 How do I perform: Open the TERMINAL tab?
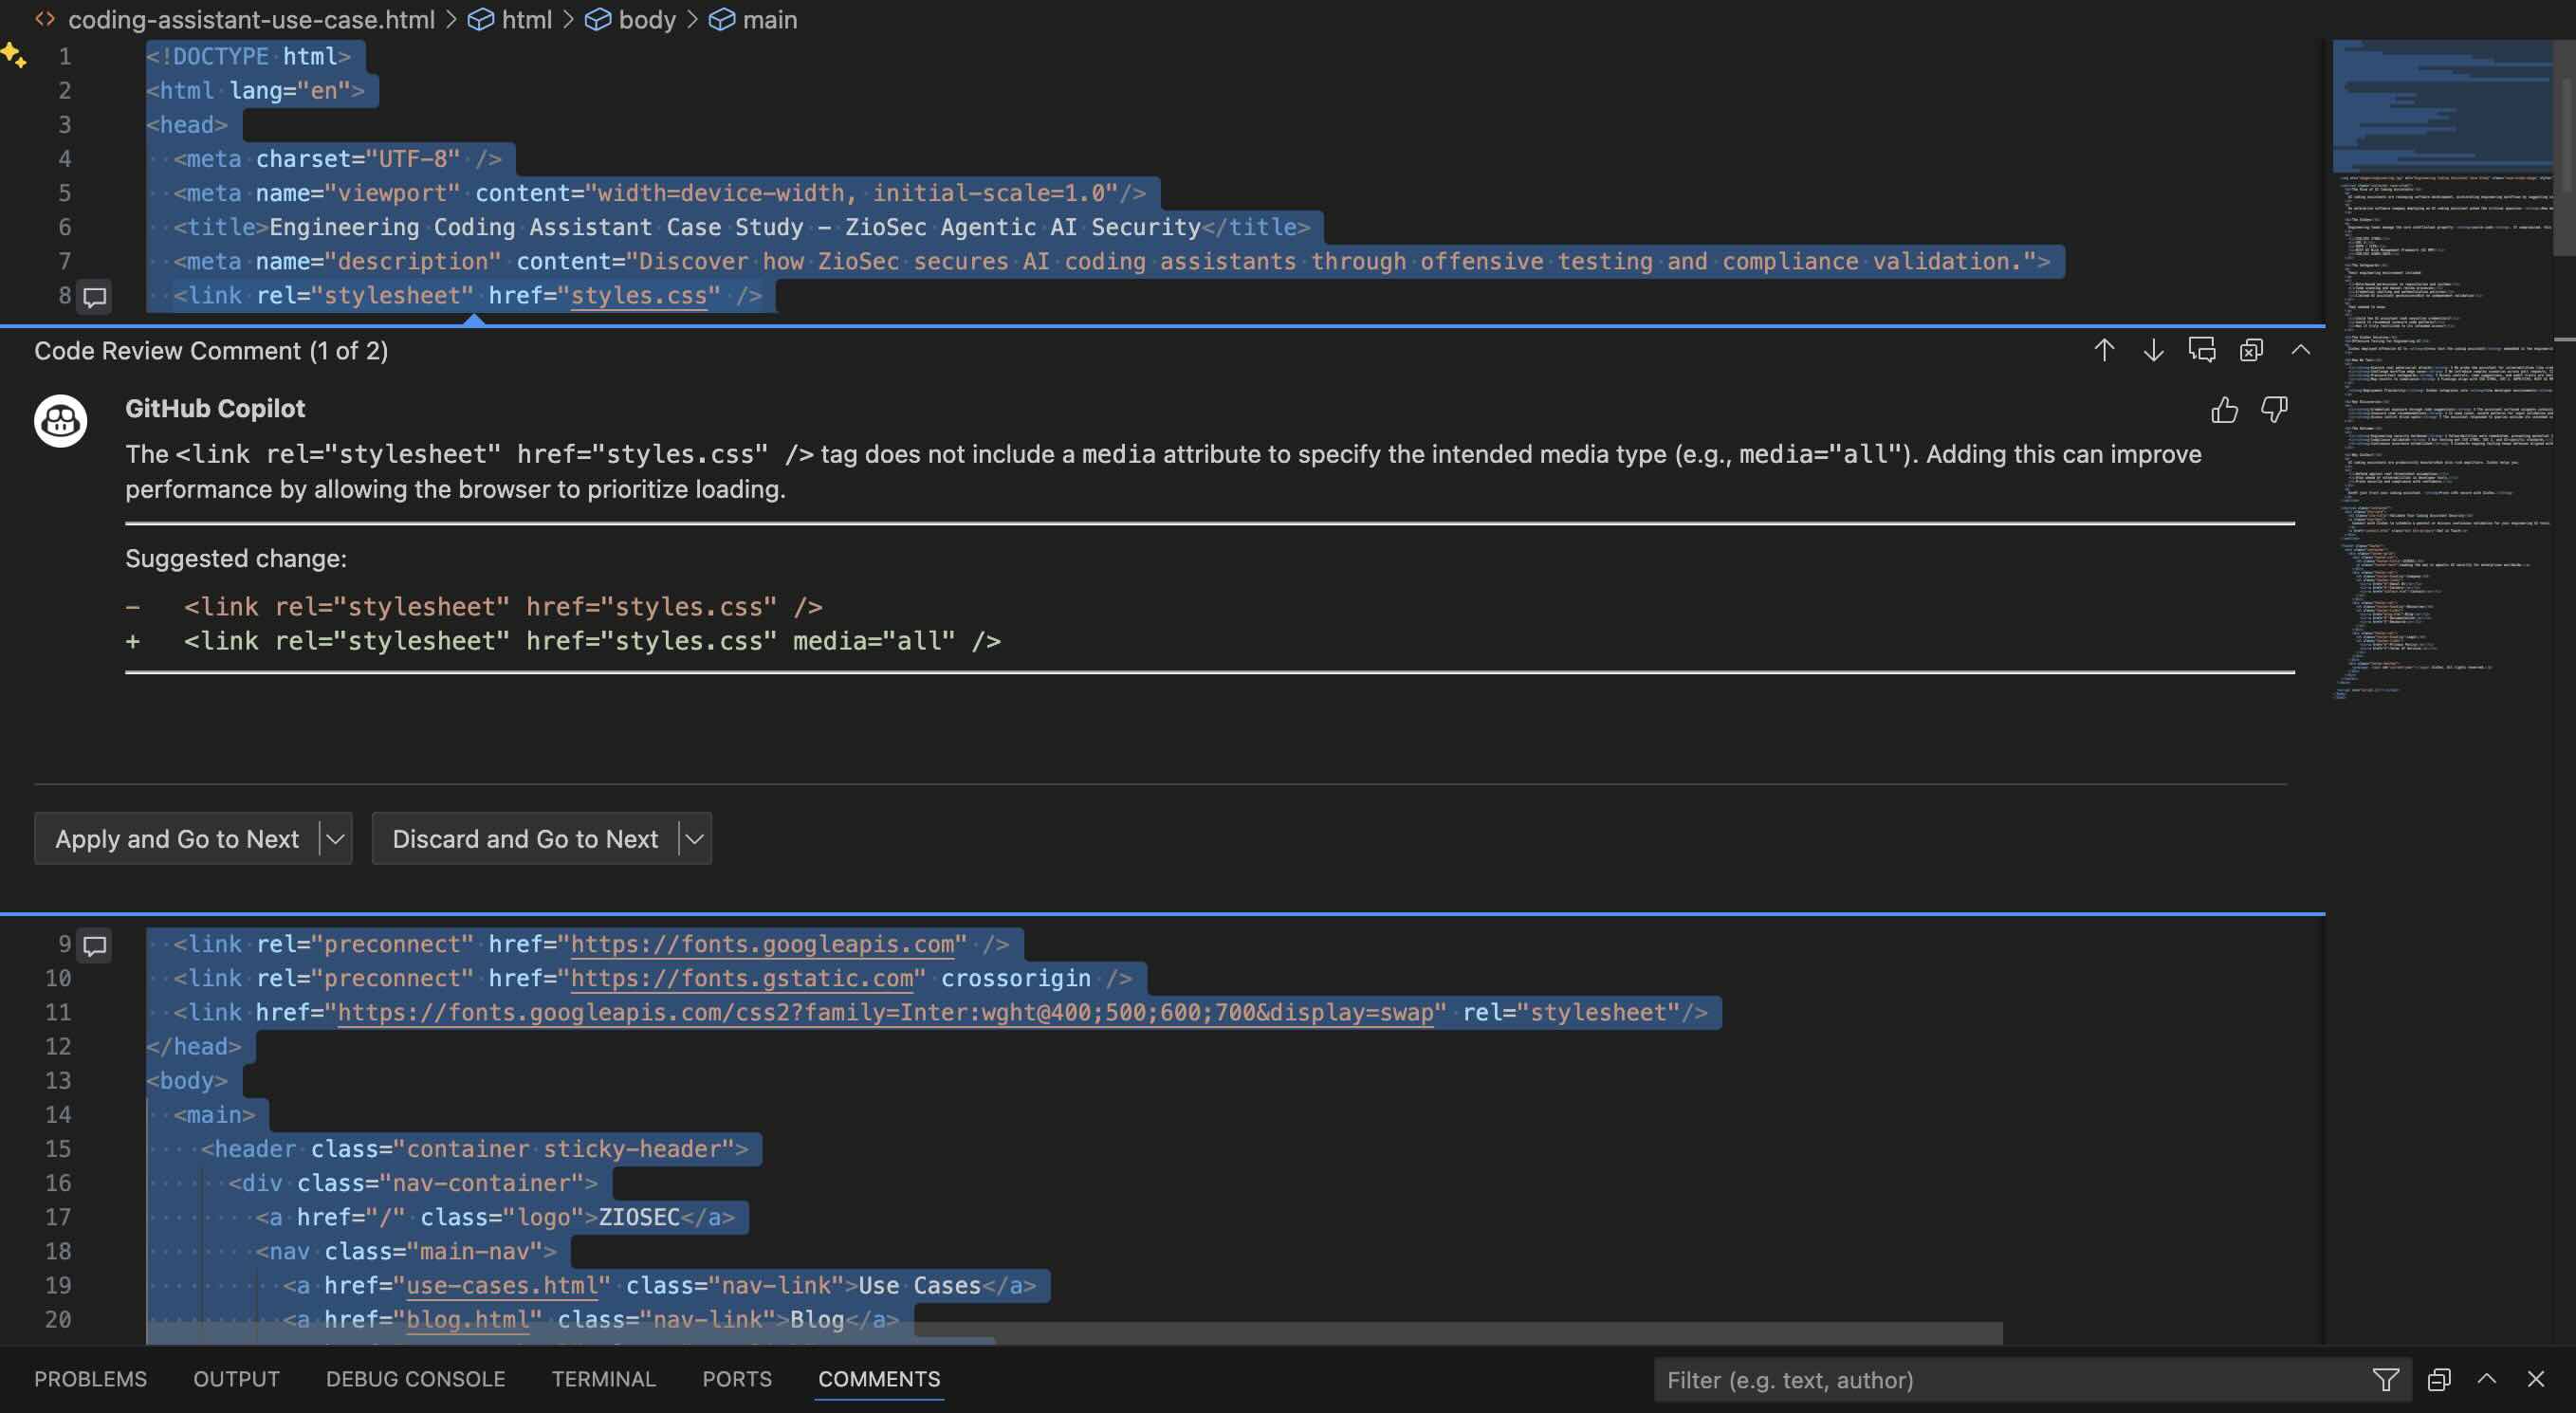click(x=603, y=1379)
